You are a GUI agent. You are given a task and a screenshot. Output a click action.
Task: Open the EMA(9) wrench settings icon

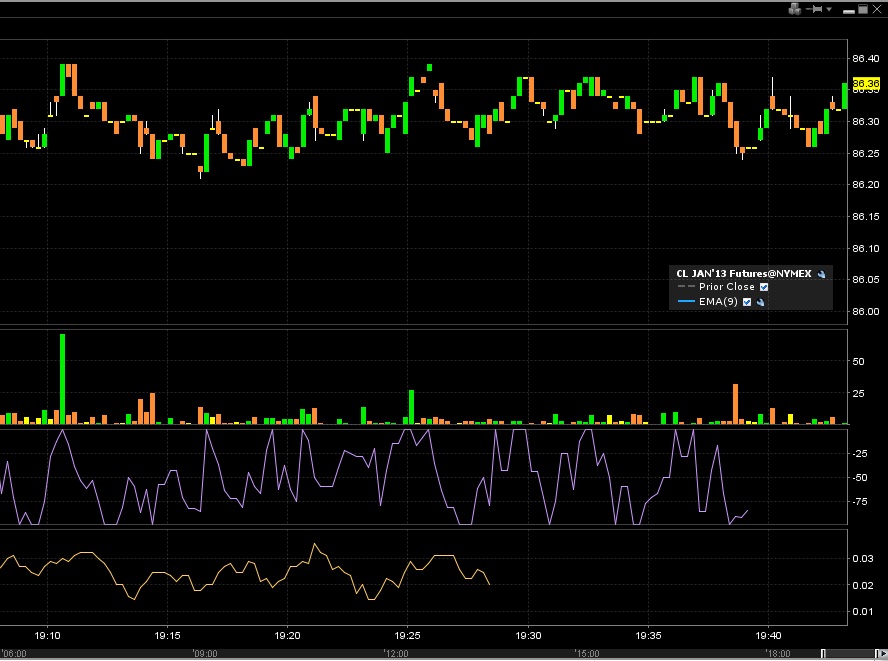pyautogui.click(x=761, y=302)
